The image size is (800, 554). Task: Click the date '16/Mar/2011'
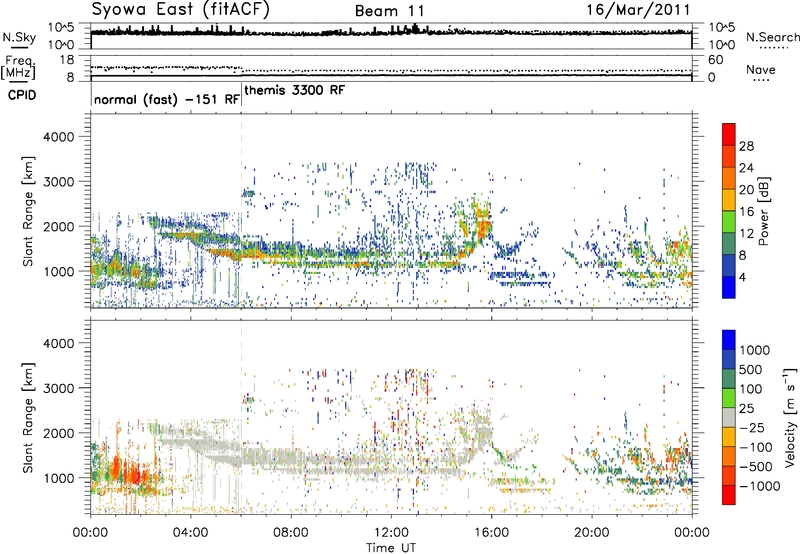pos(638,10)
